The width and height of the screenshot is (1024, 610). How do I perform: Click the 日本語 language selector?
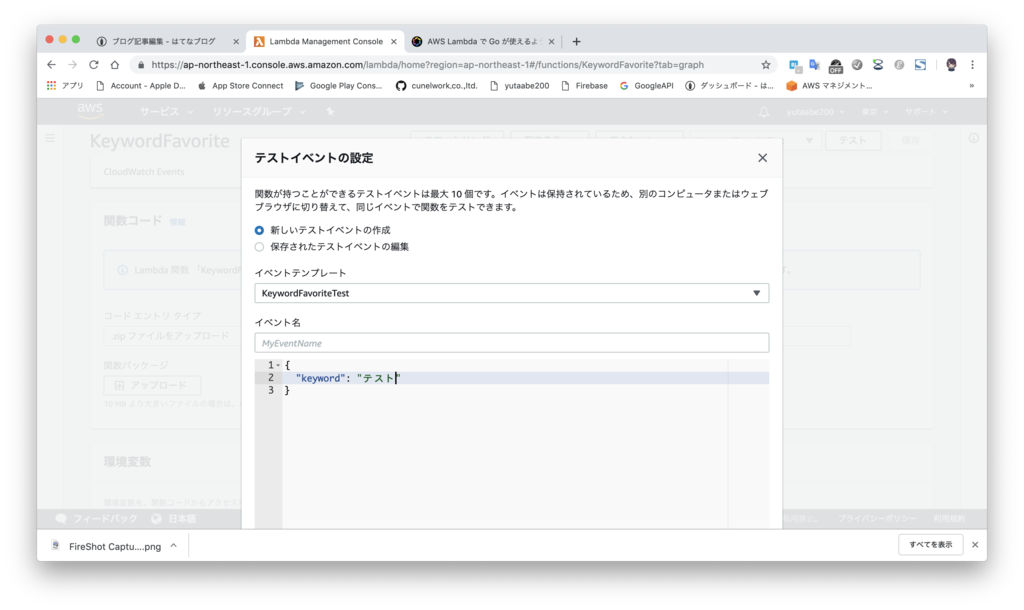pyautogui.click(x=174, y=519)
